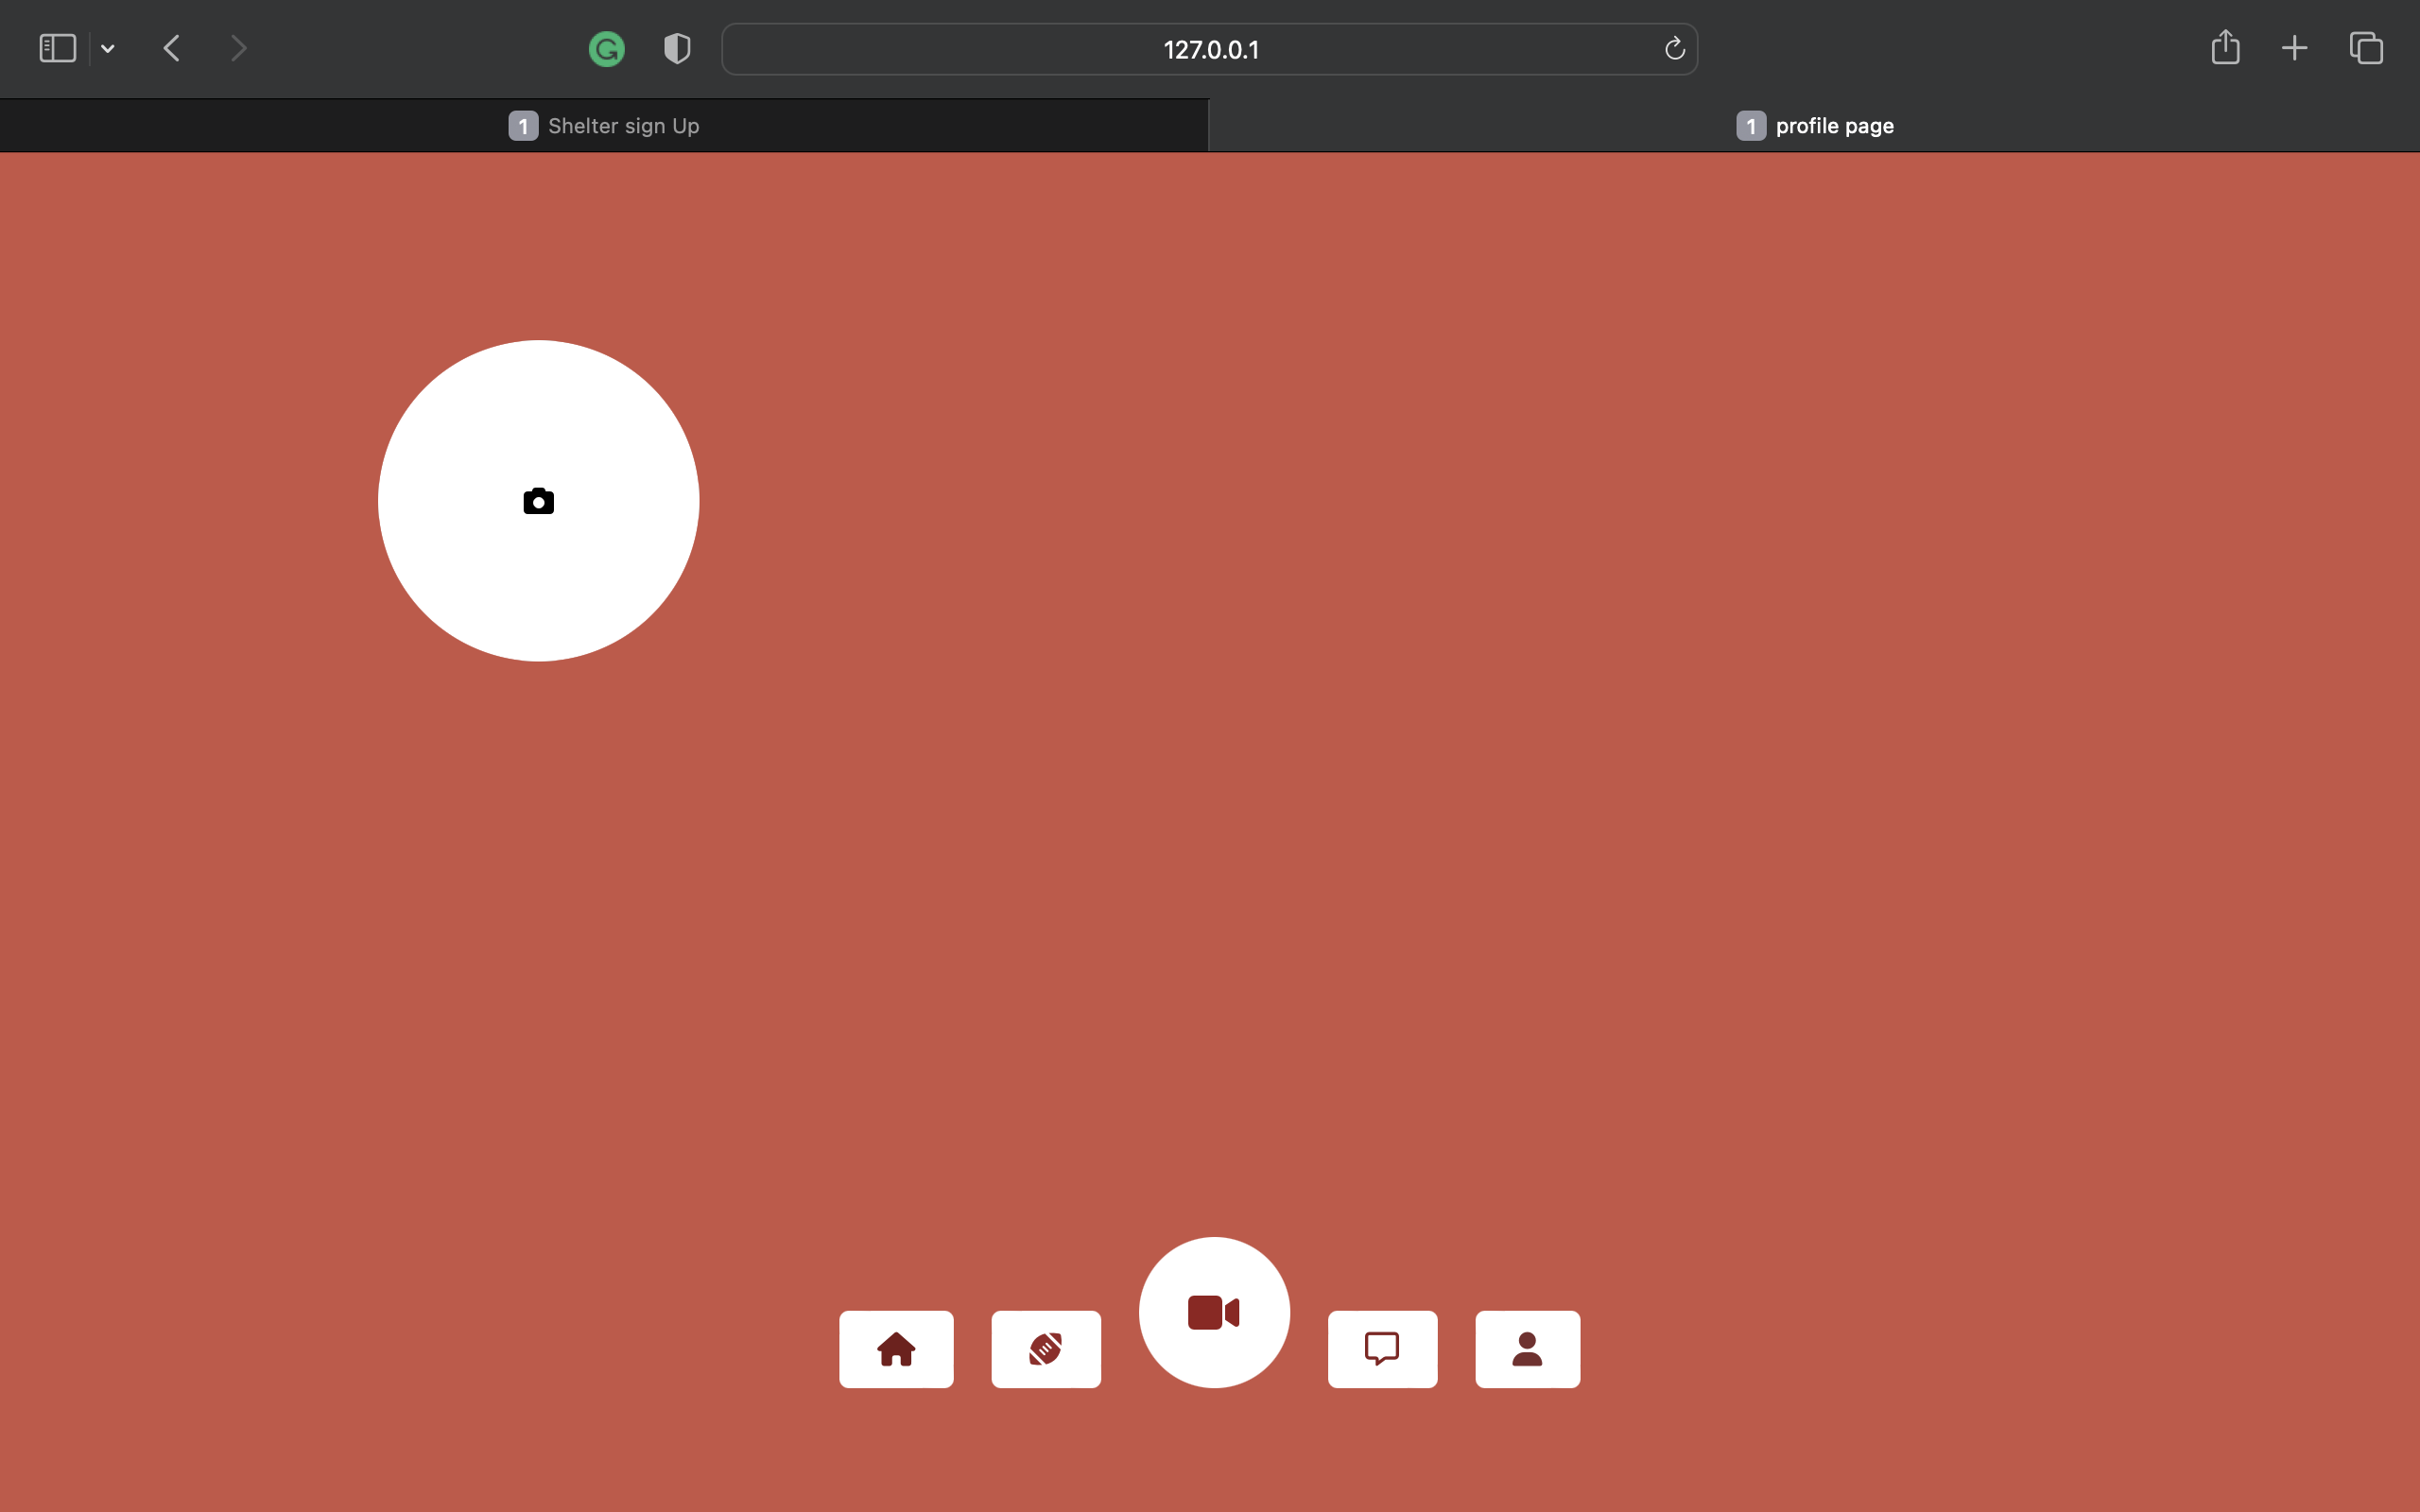2420x1512 pixels.
Task: Click the Grammarly extension icon
Action: (x=607, y=49)
